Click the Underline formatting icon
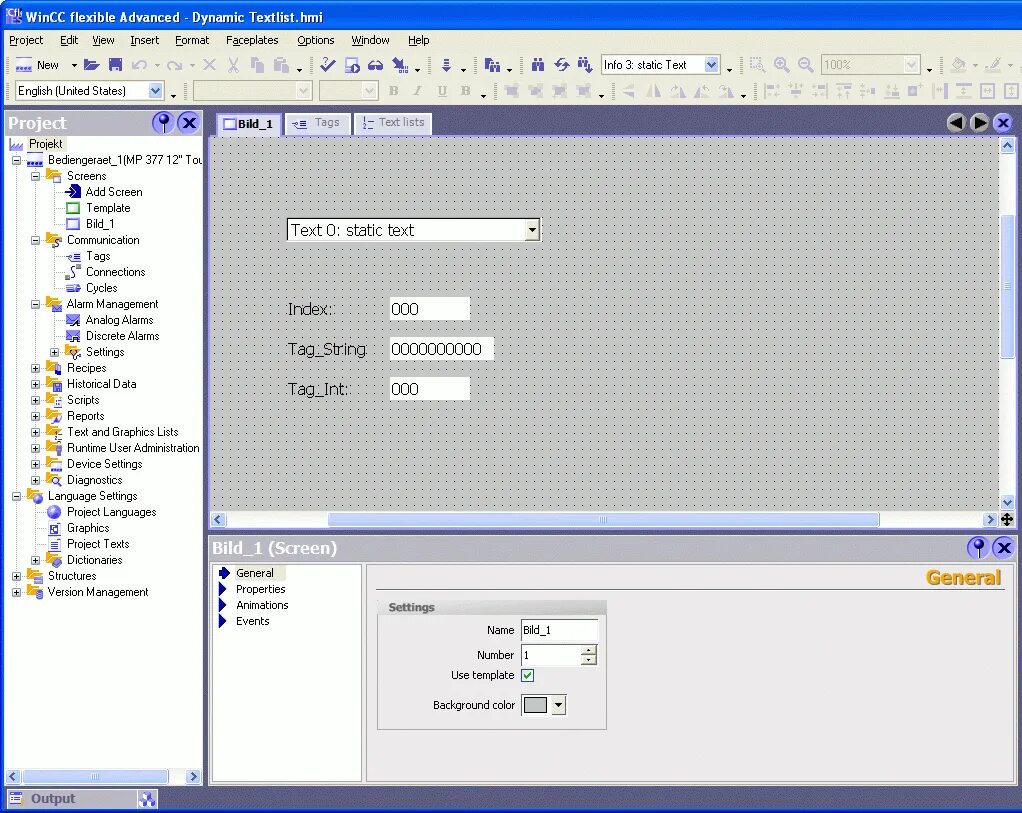Viewport: 1022px width, 813px height. coord(442,91)
